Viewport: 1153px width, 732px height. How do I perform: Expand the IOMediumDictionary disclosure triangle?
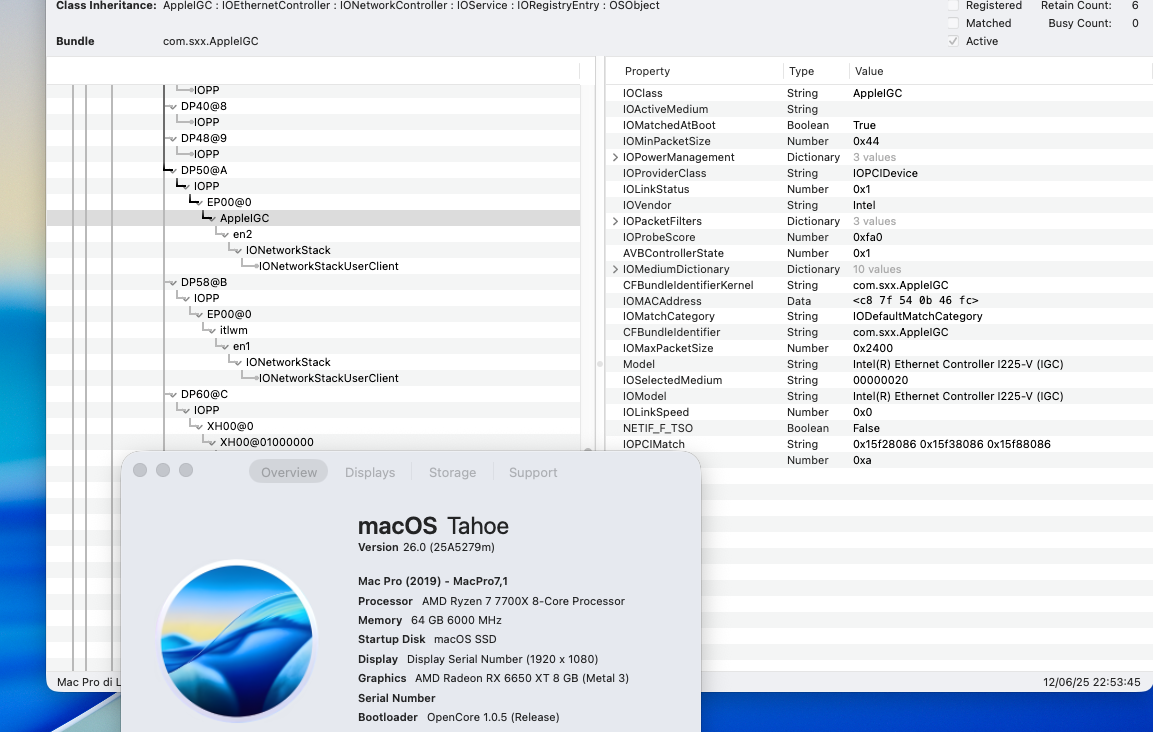point(615,269)
